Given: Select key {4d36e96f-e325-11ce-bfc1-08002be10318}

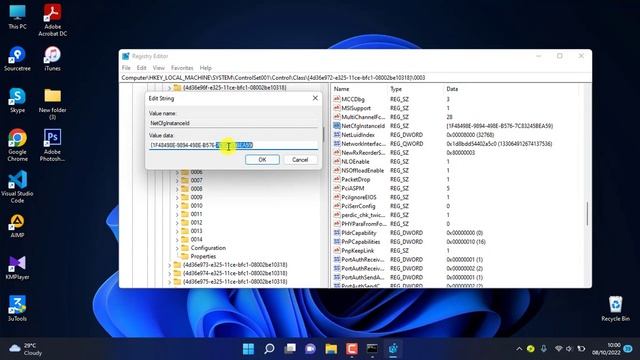Looking at the screenshot, I should 235,87.
